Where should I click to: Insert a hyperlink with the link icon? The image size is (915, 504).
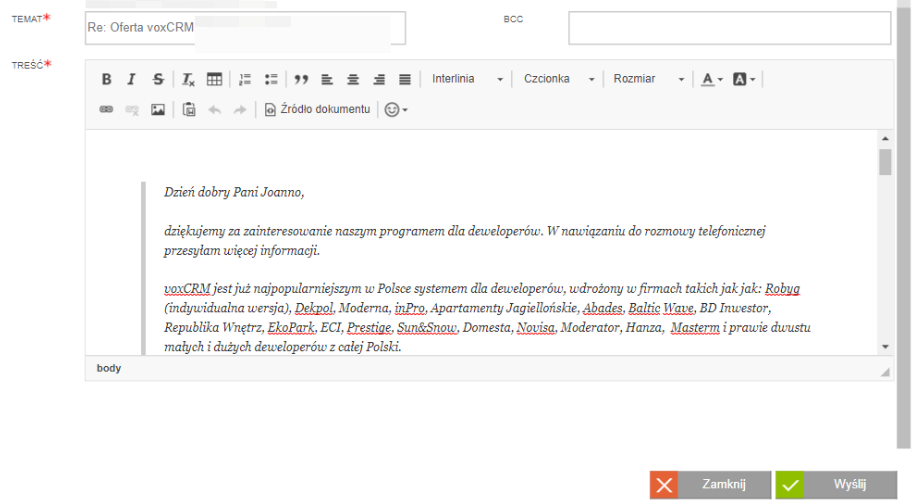tap(106, 110)
